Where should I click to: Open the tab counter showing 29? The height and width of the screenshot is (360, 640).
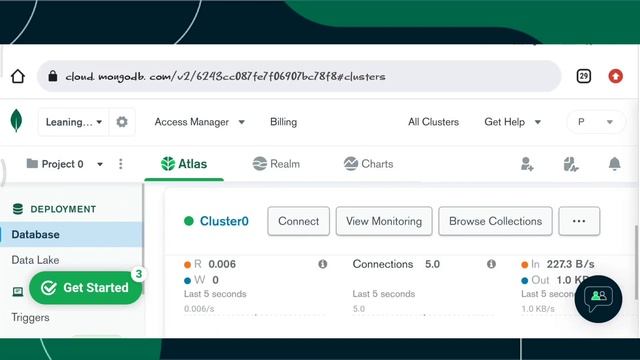[584, 76]
